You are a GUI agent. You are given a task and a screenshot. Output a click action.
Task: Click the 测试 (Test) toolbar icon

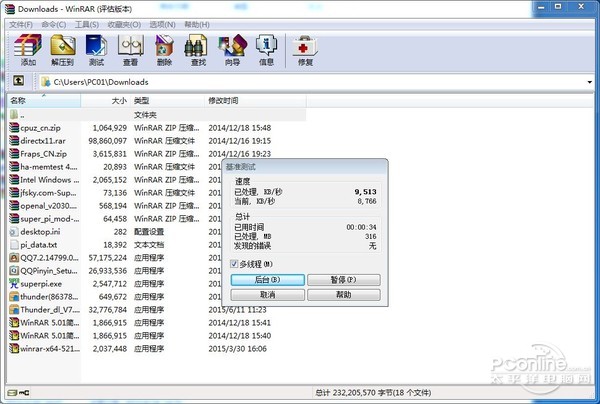pyautogui.click(x=96, y=50)
